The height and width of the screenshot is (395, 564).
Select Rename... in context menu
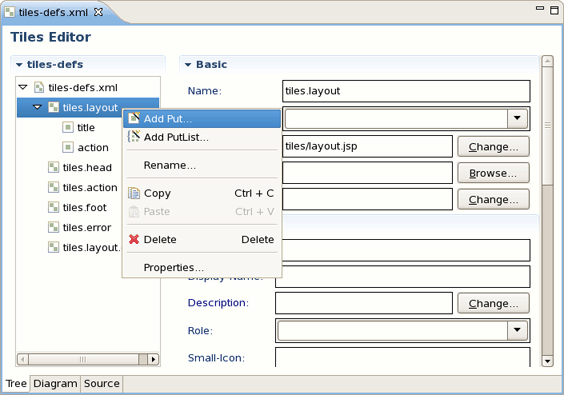(202, 165)
